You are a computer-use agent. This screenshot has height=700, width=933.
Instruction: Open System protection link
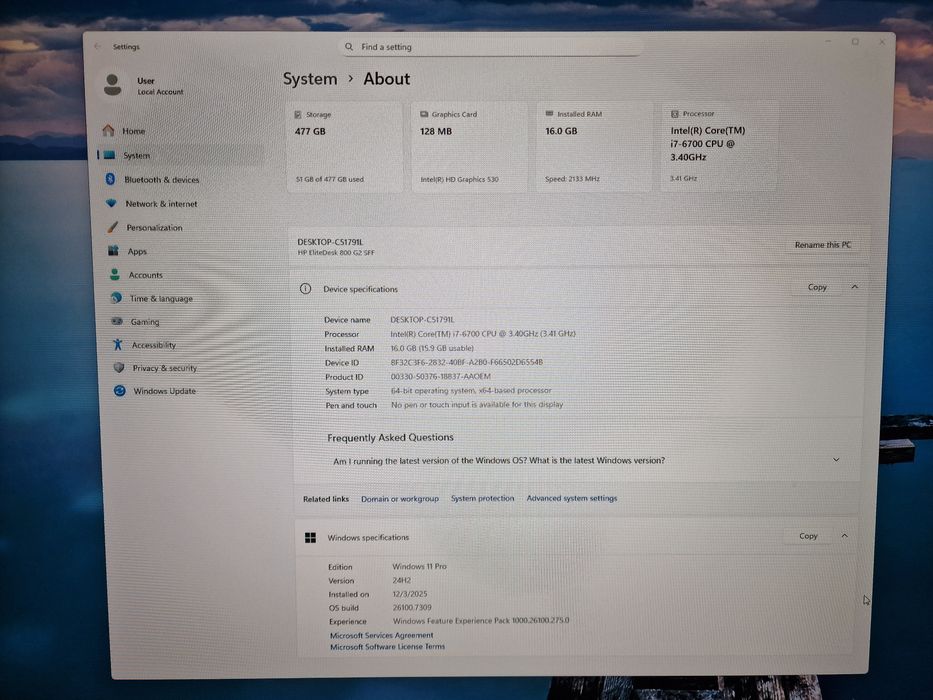pyautogui.click(x=483, y=498)
